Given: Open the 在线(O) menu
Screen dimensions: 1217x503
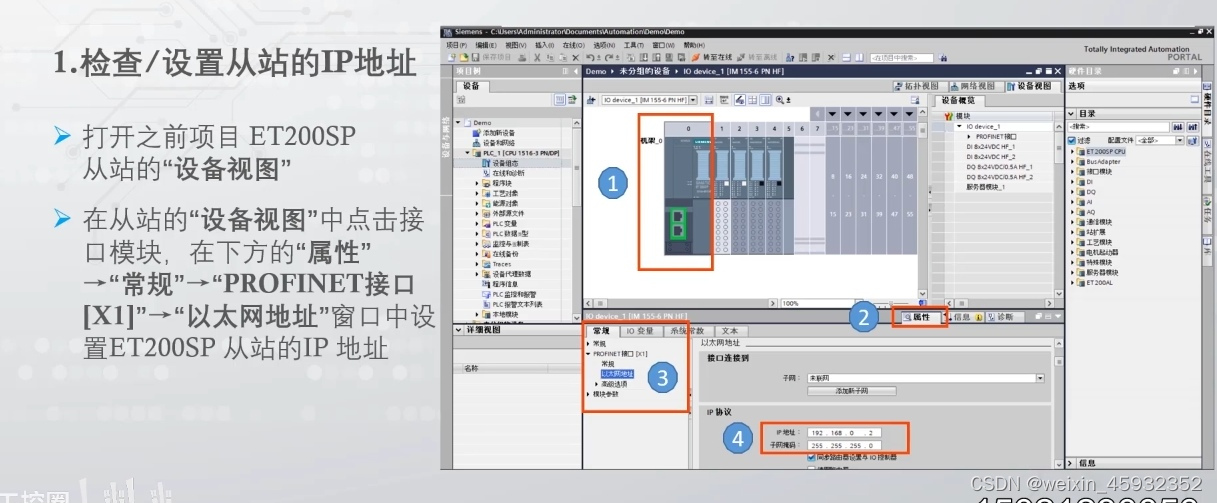Looking at the screenshot, I should click(x=574, y=45).
